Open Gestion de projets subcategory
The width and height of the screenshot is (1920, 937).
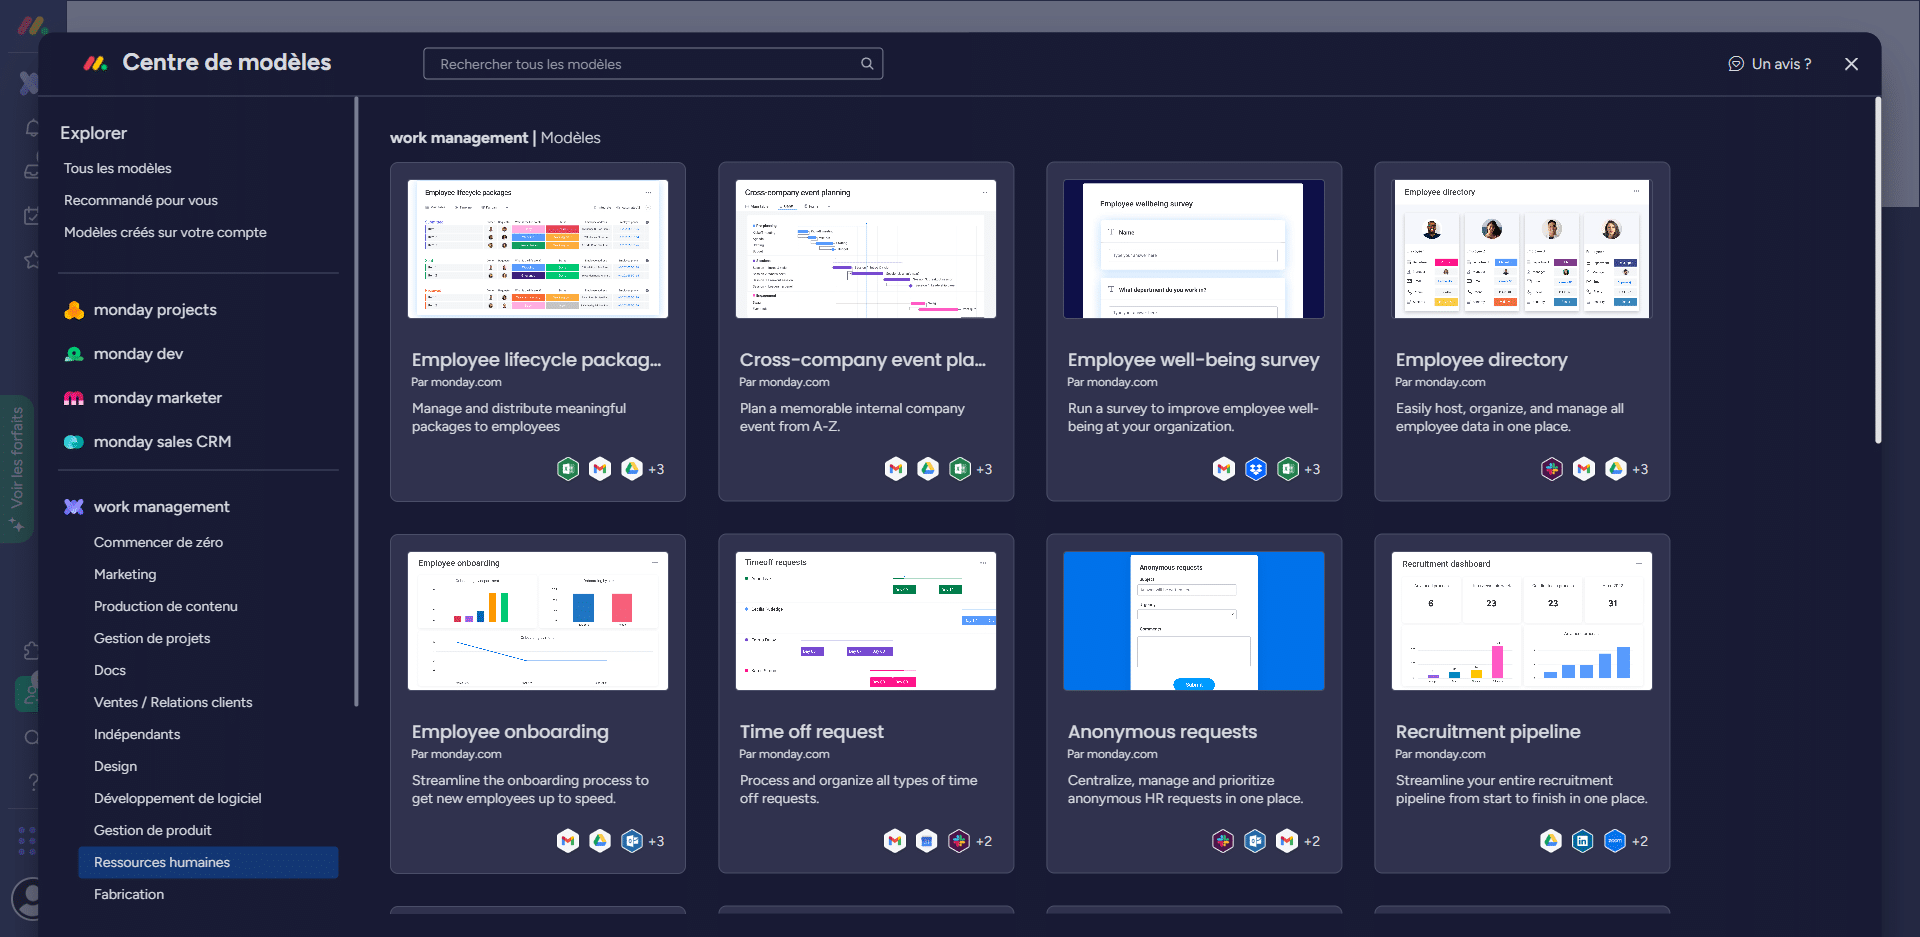[x=152, y=638]
